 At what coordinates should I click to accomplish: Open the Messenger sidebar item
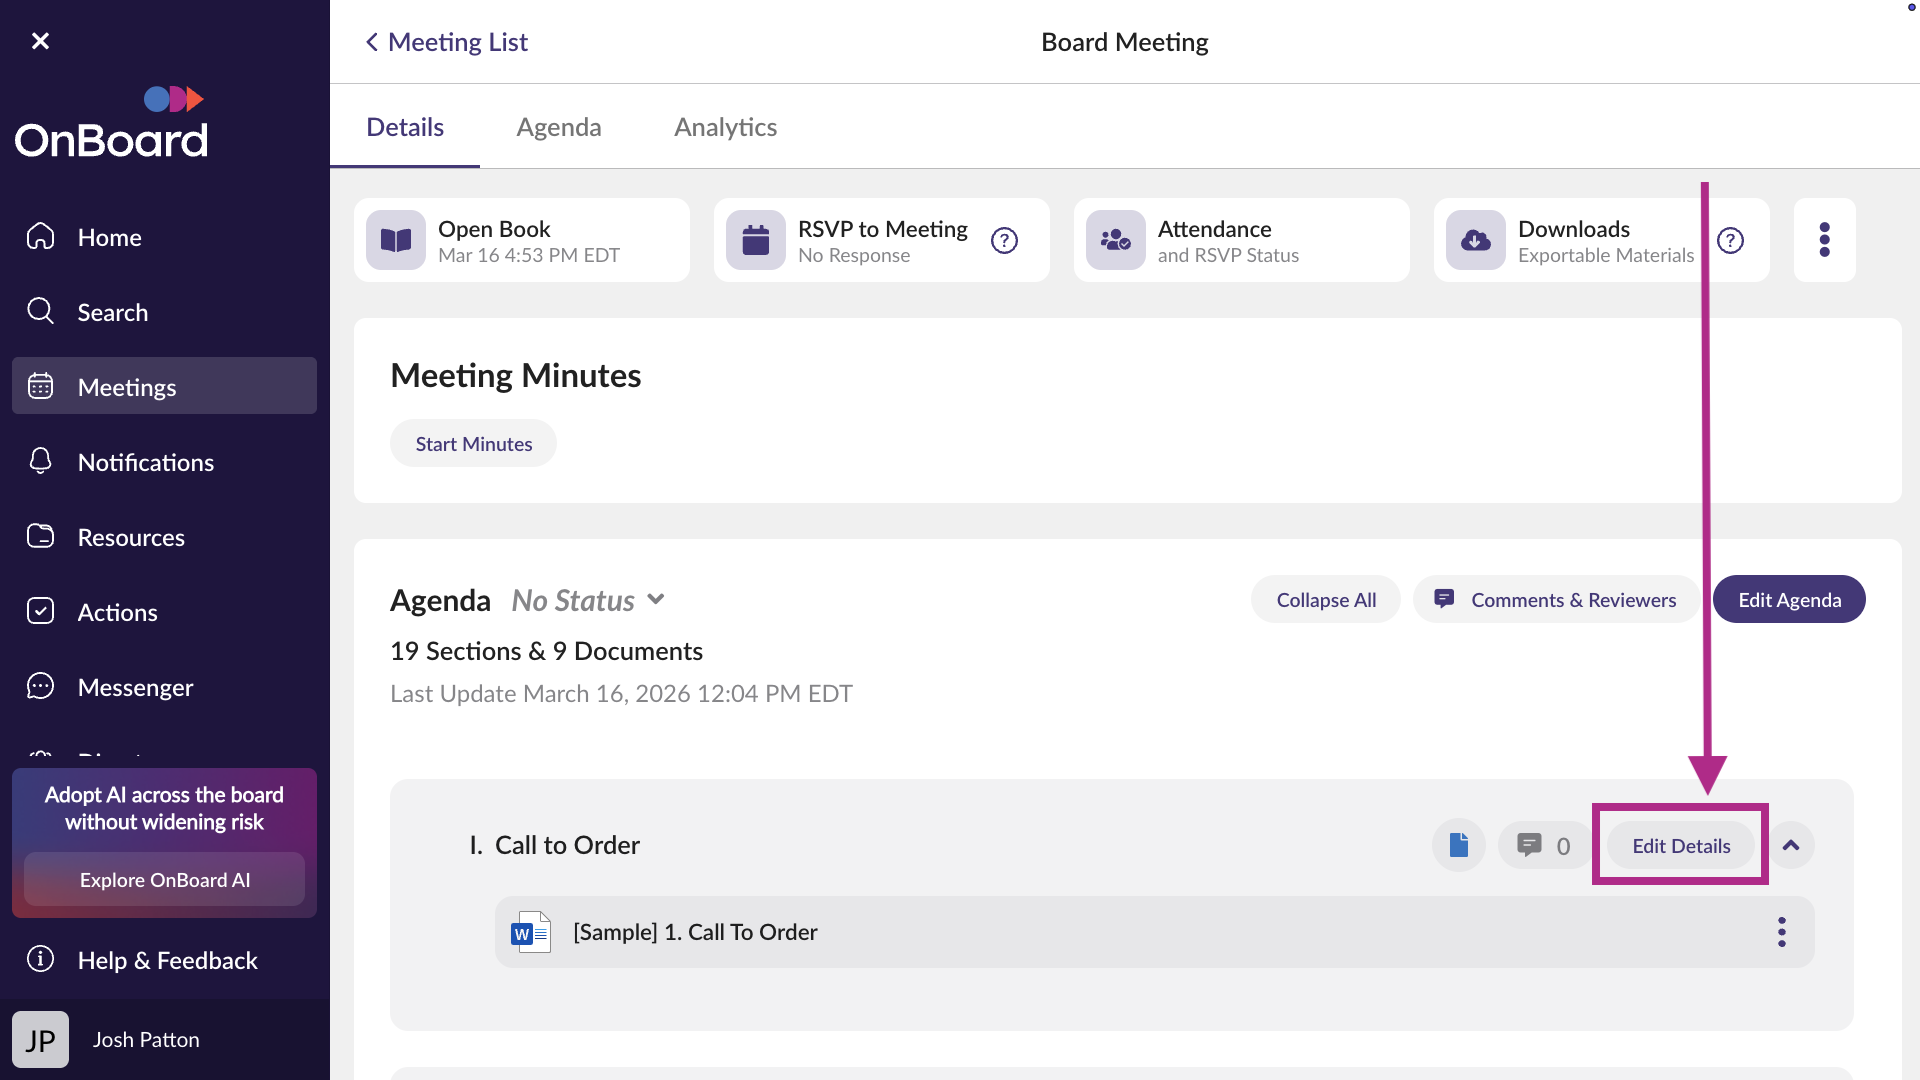point(135,687)
